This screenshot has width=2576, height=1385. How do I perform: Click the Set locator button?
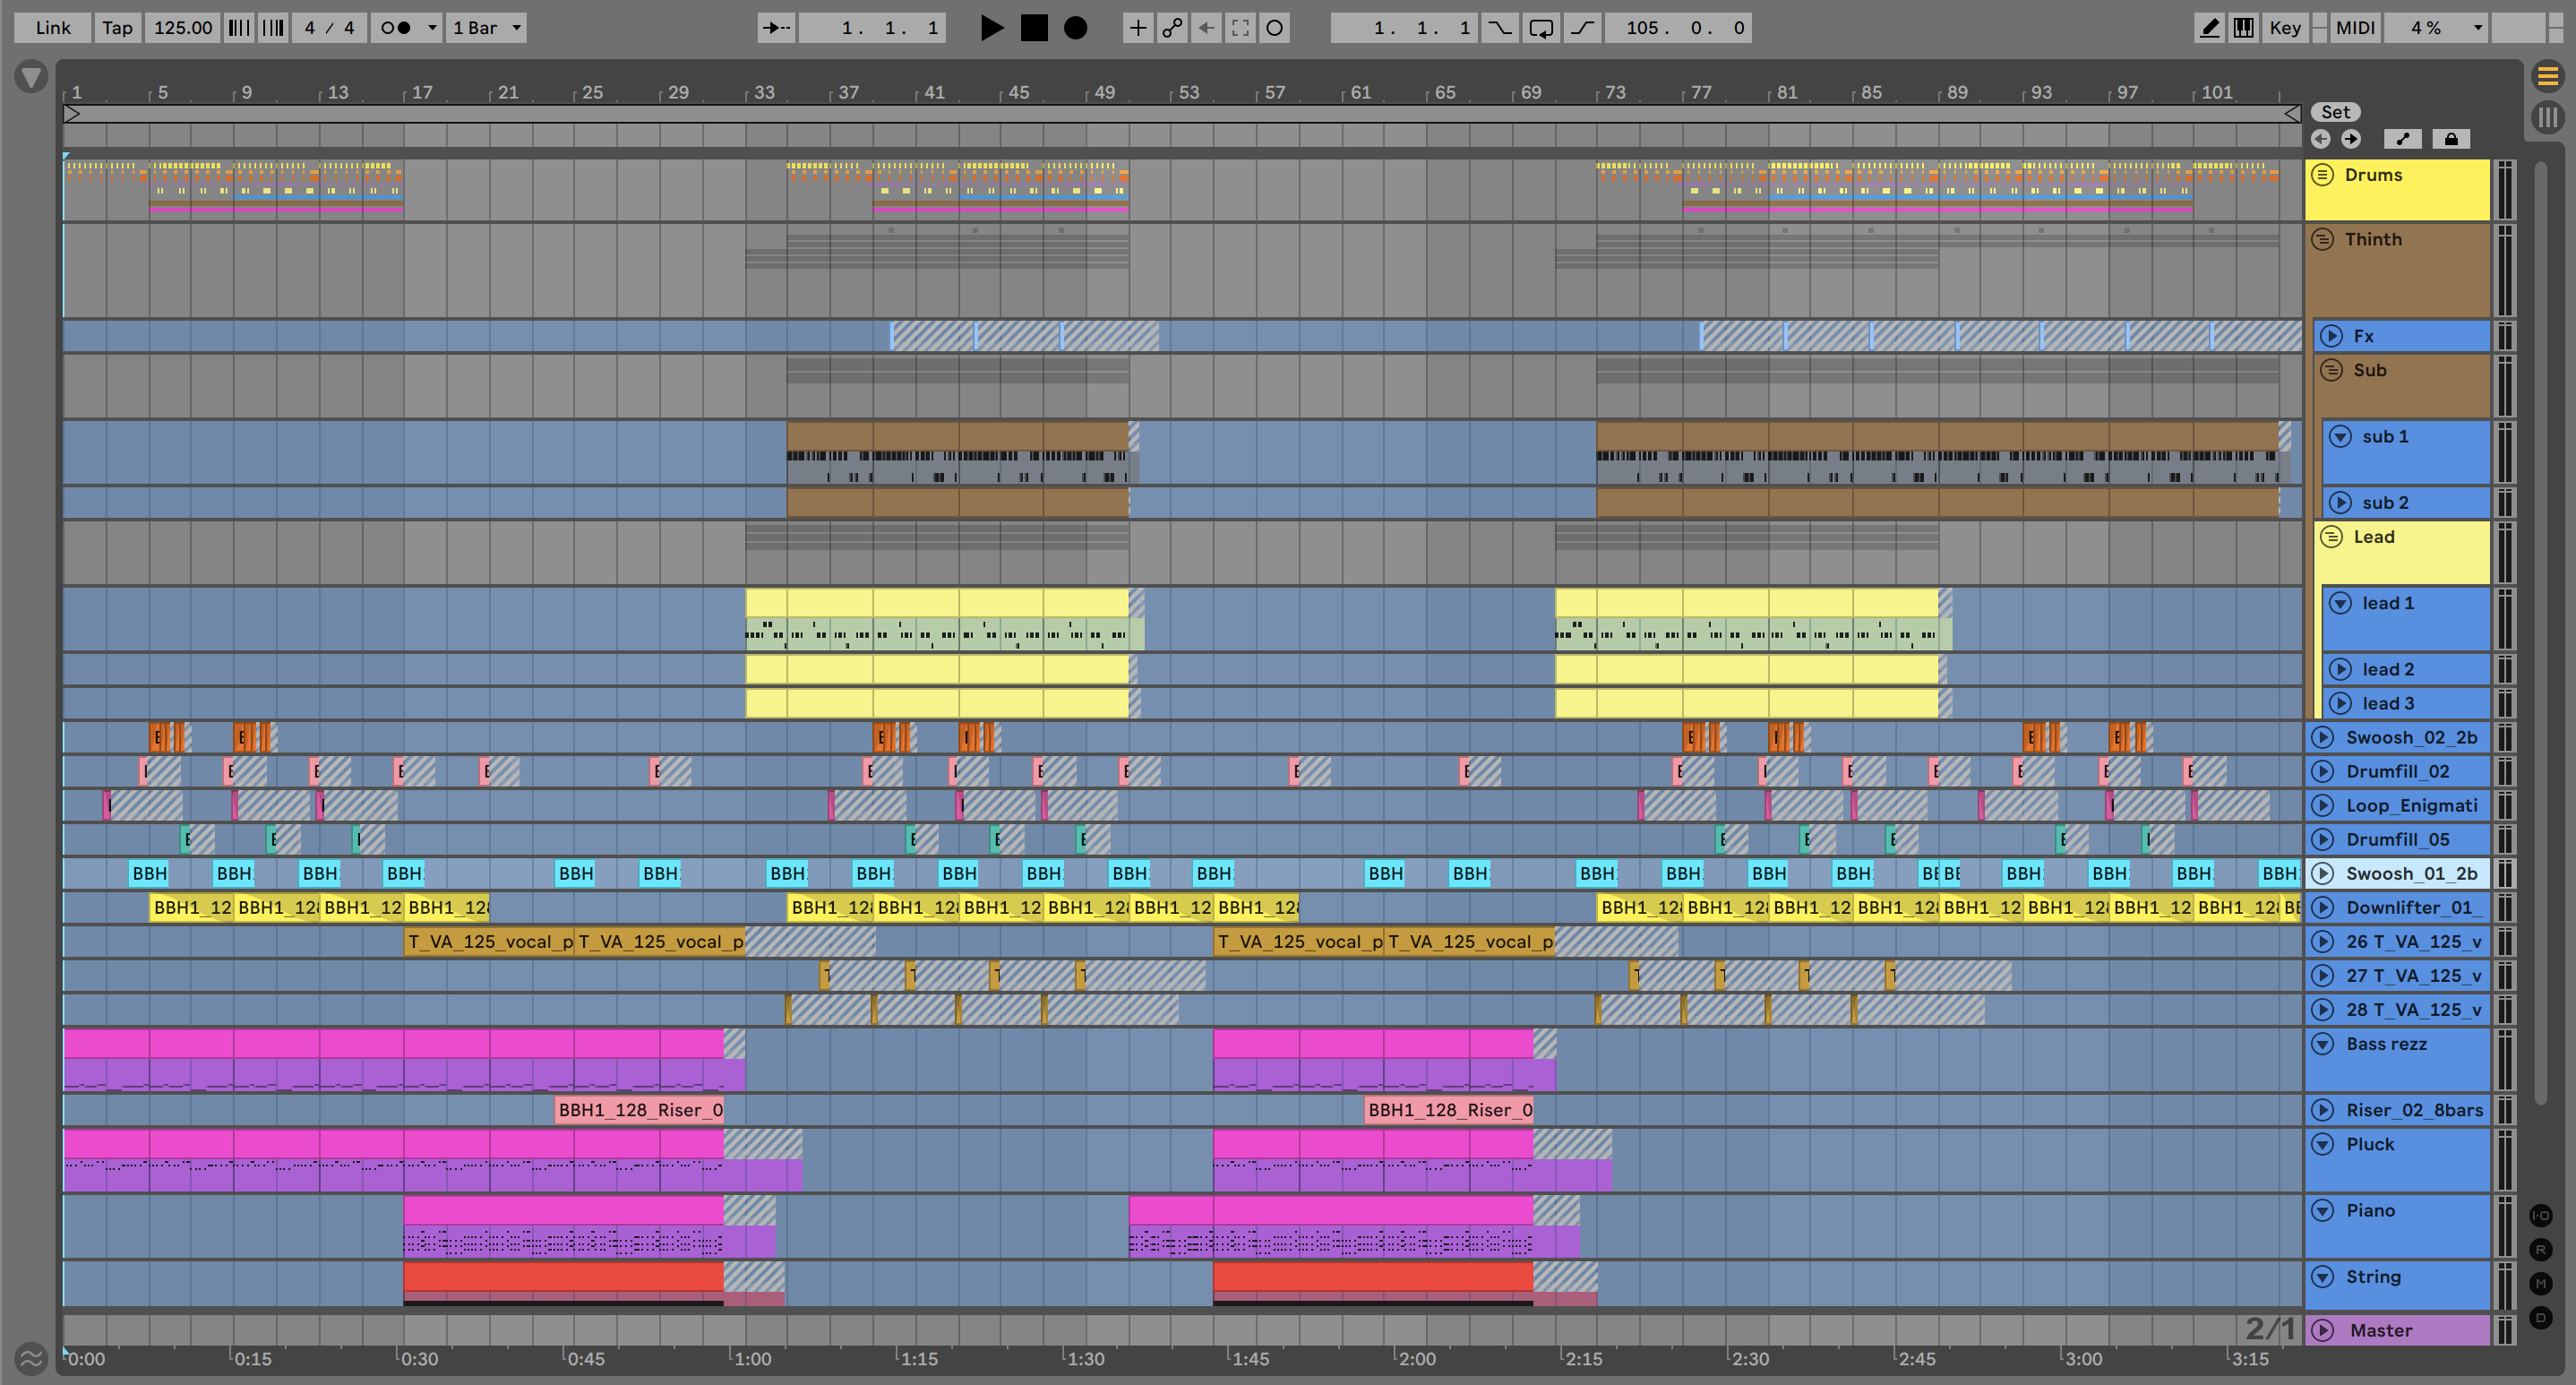2335,112
